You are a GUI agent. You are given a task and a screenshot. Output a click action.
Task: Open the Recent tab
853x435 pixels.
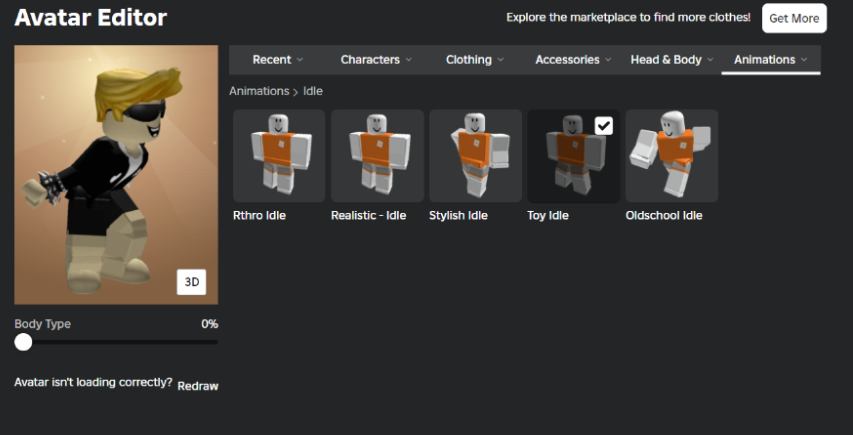point(277,60)
